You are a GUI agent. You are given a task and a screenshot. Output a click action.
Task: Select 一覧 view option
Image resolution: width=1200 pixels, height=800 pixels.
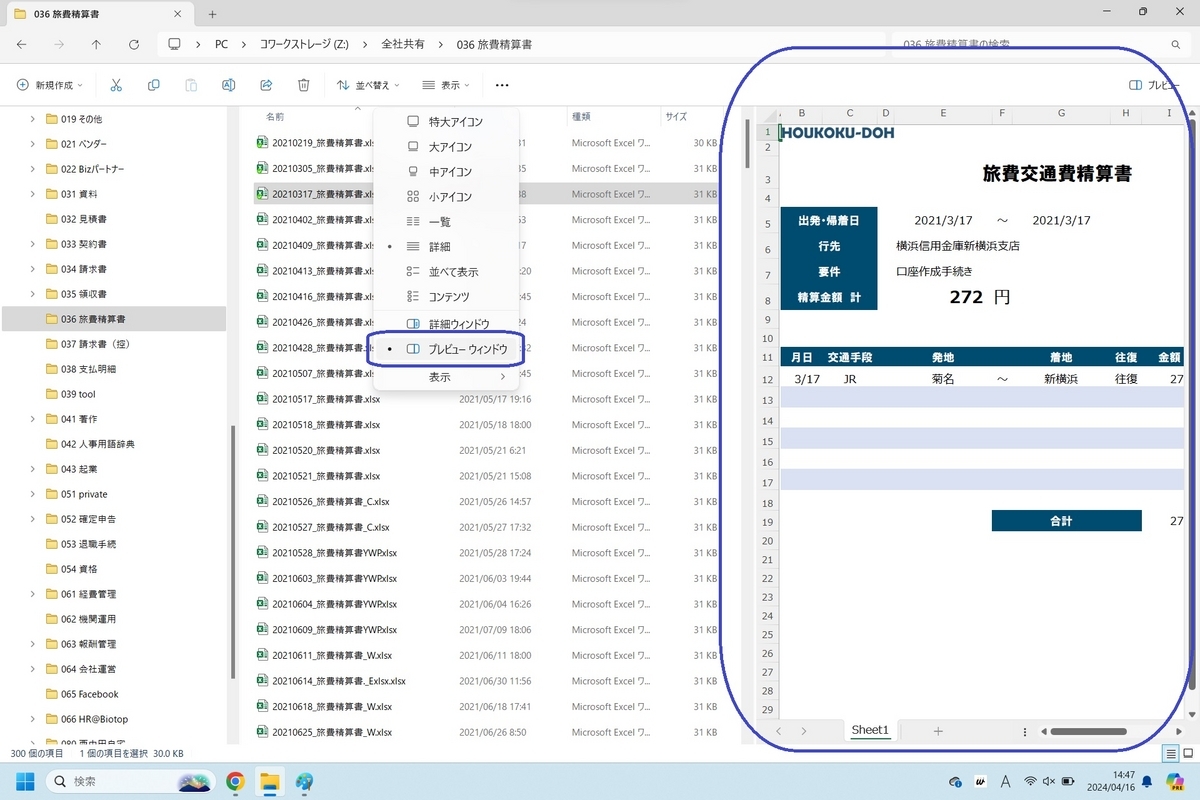(446, 221)
